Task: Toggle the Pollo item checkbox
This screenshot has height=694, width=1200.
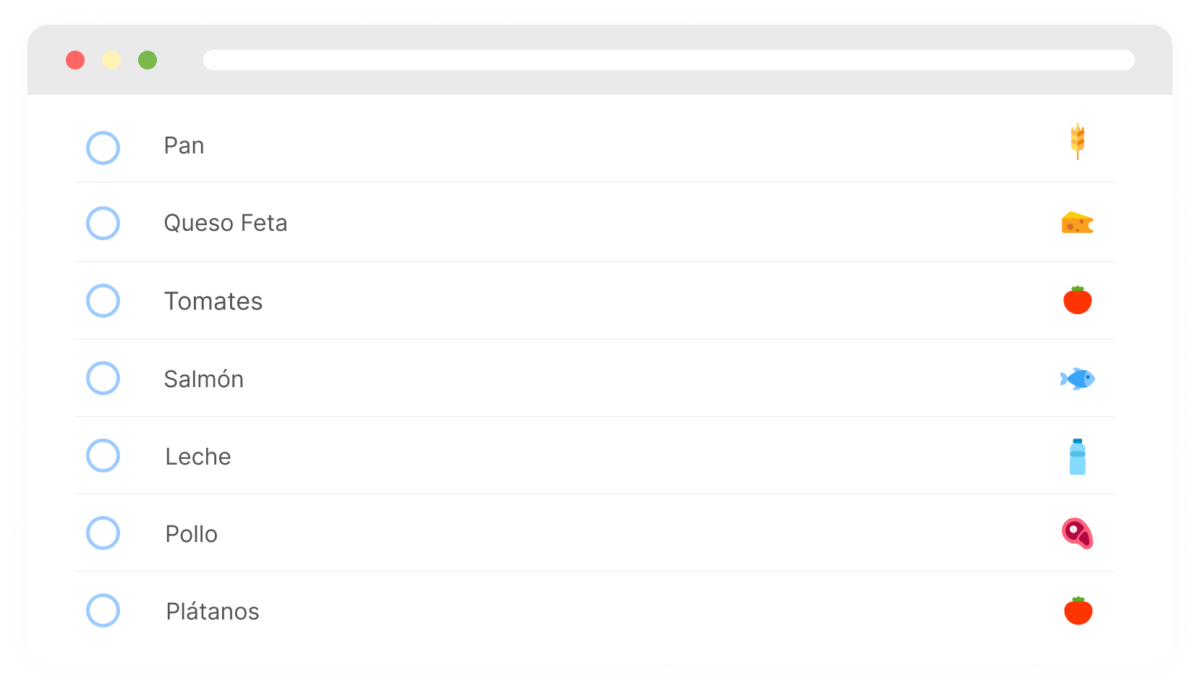Action: [x=103, y=533]
